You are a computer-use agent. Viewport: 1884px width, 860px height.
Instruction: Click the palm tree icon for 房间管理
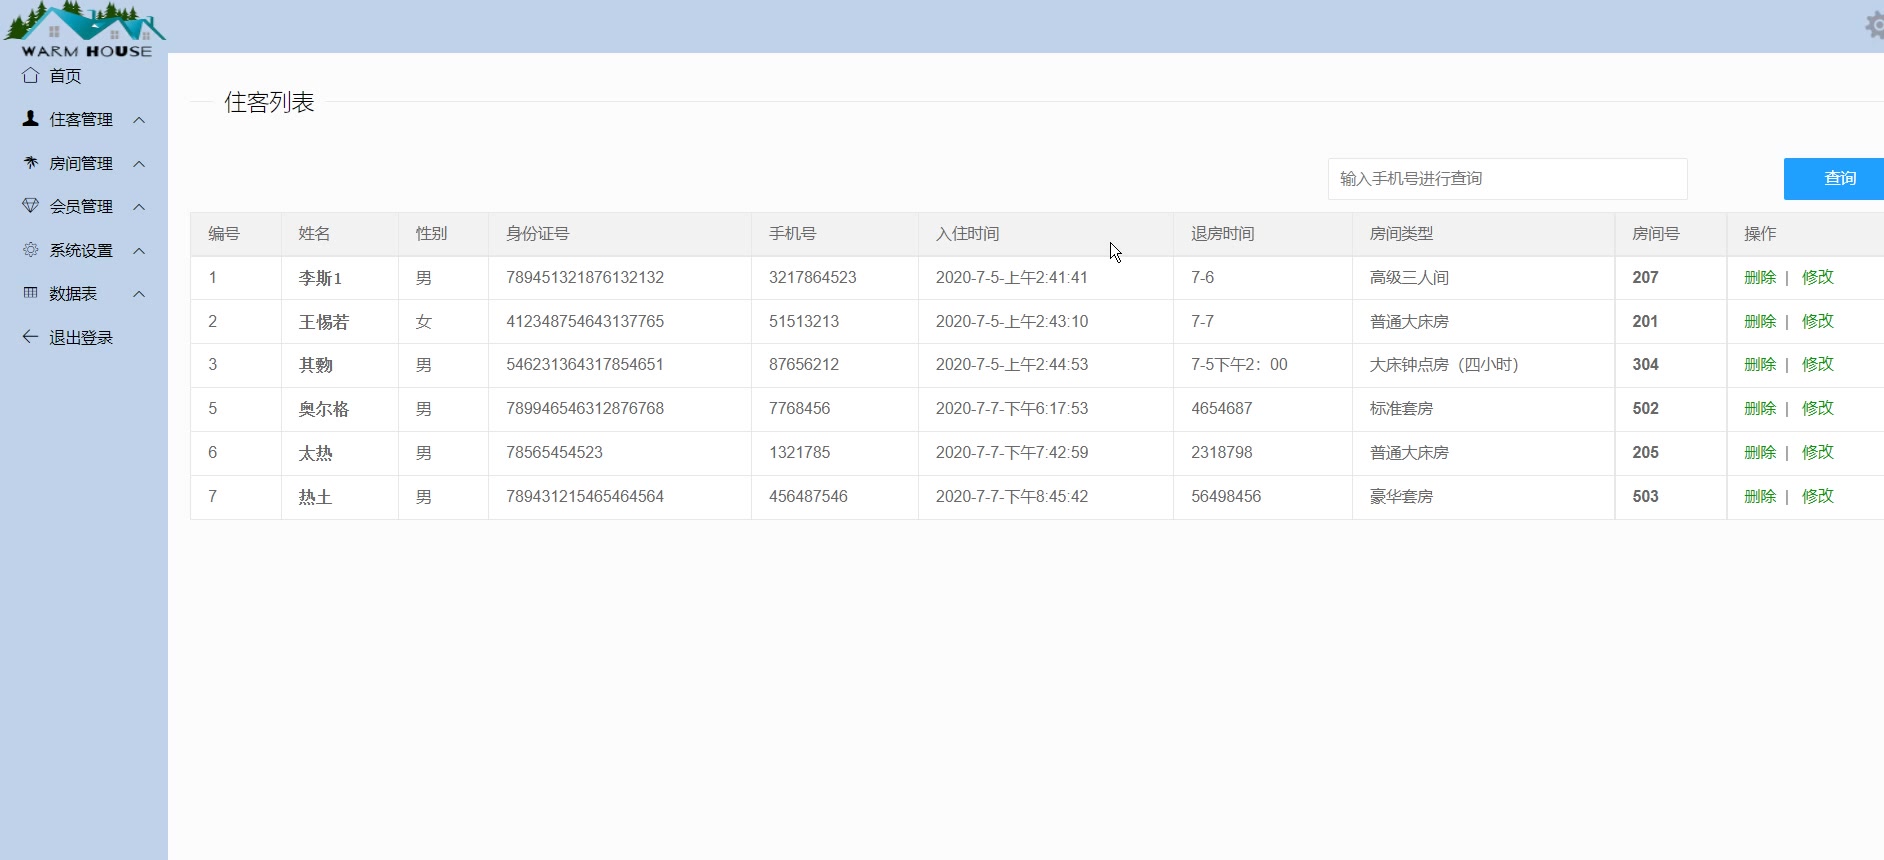tap(31, 163)
